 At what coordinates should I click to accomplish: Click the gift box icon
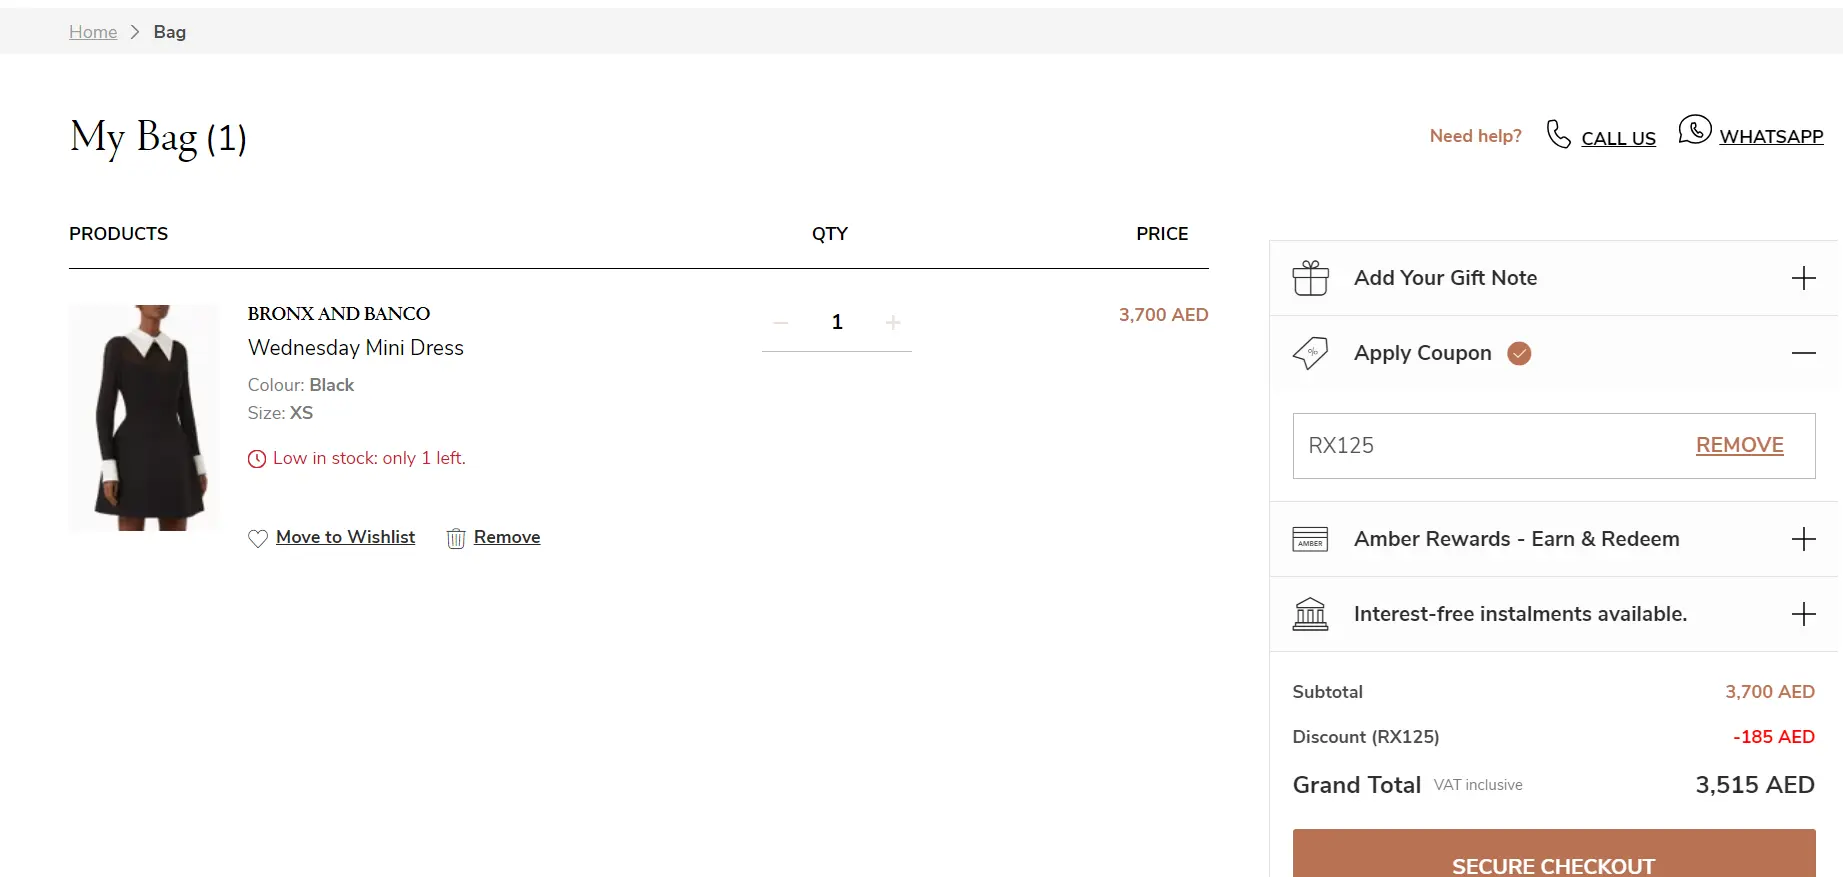point(1310,278)
